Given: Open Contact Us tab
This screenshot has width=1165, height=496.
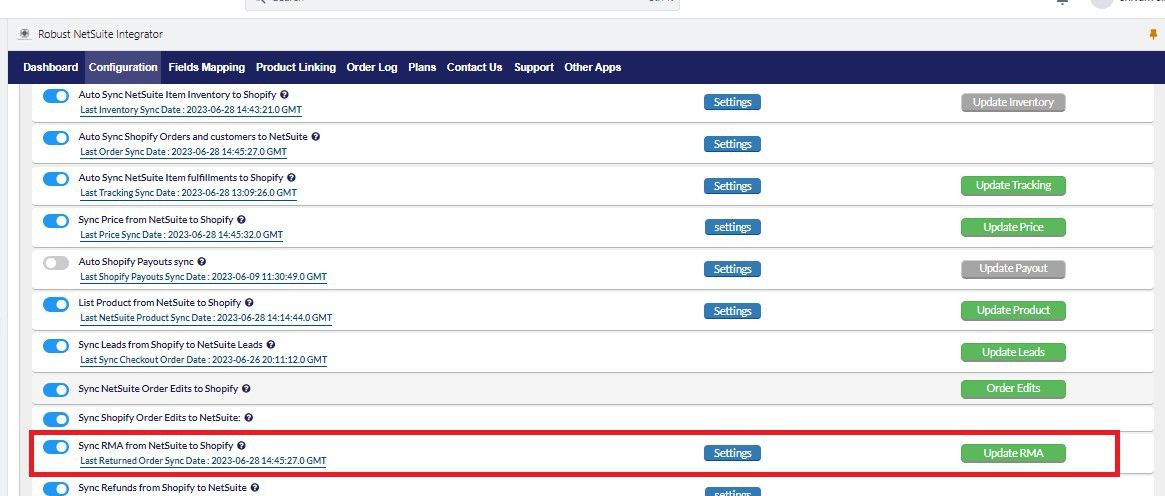Looking at the screenshot, I should click(475, 67).
